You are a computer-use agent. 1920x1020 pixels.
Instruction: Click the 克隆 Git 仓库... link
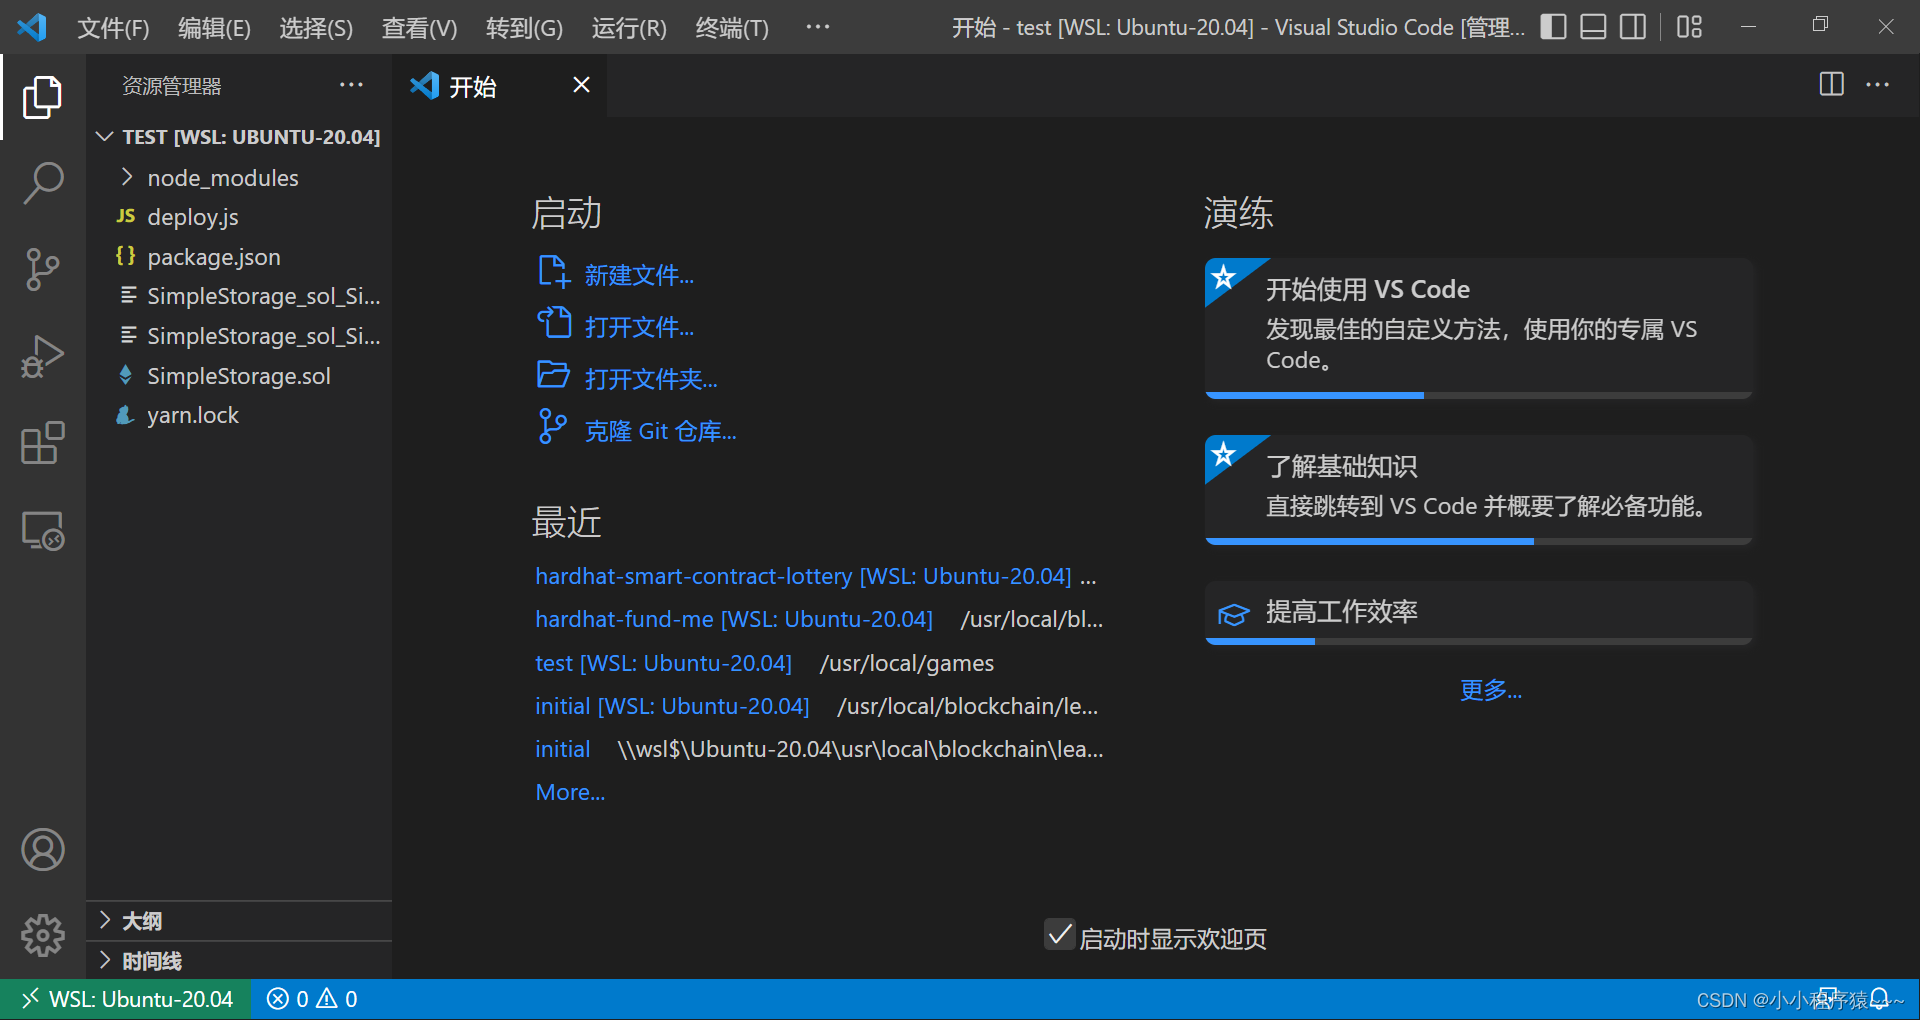(660, 431)
